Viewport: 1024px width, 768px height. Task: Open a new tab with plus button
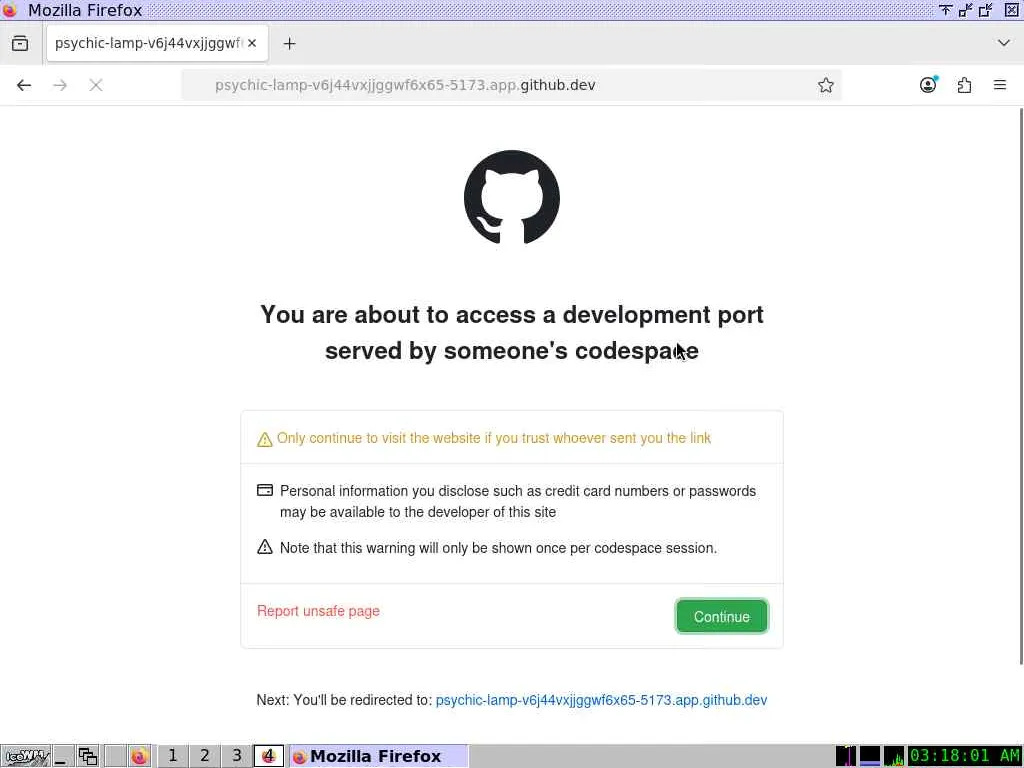289,43
